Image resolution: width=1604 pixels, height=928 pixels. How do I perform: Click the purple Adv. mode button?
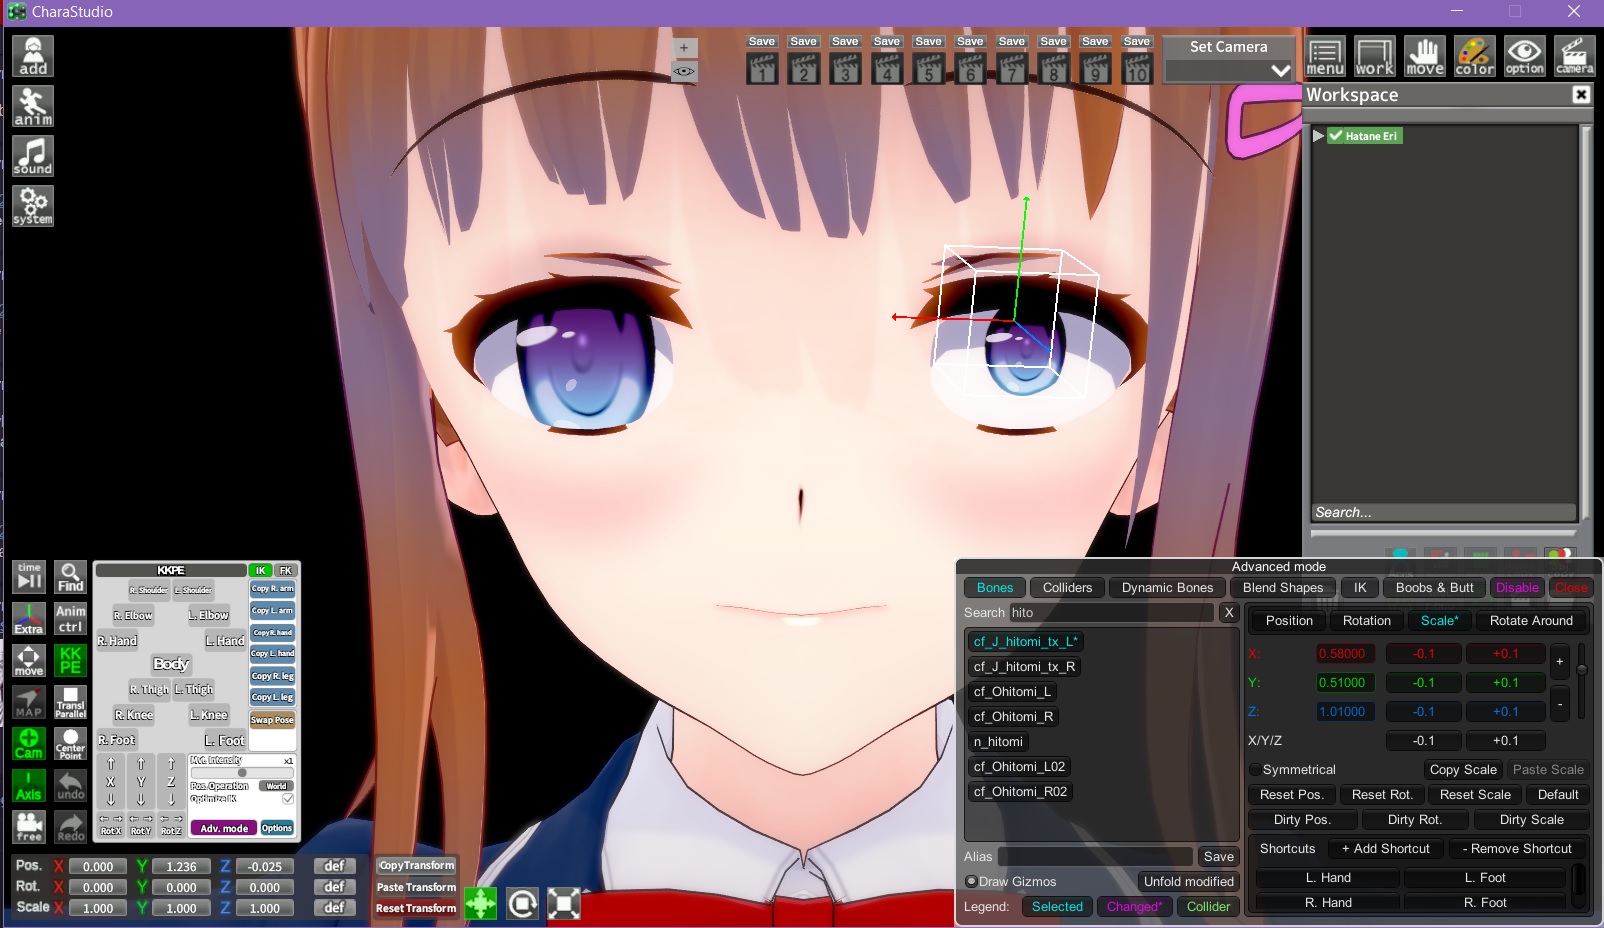[224, 828]
